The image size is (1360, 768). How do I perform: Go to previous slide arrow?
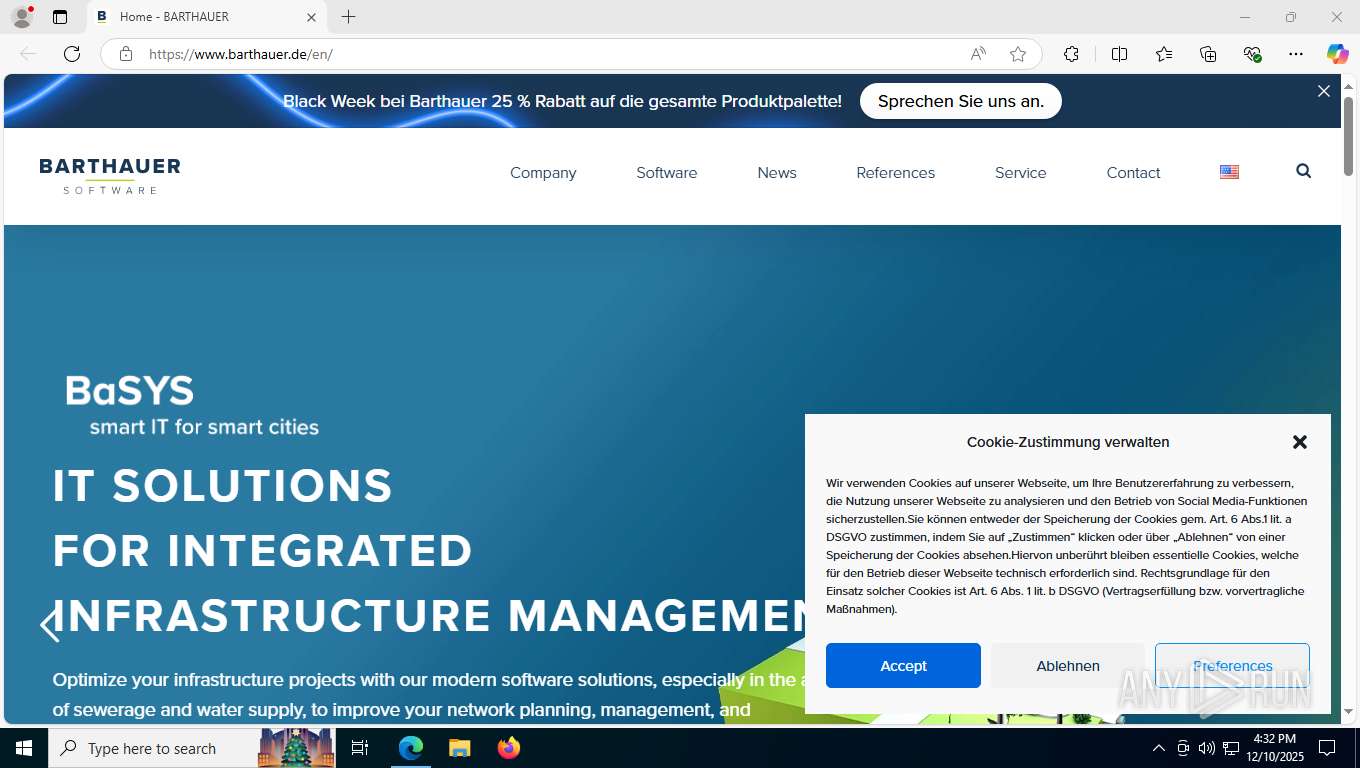coord(49,625)
